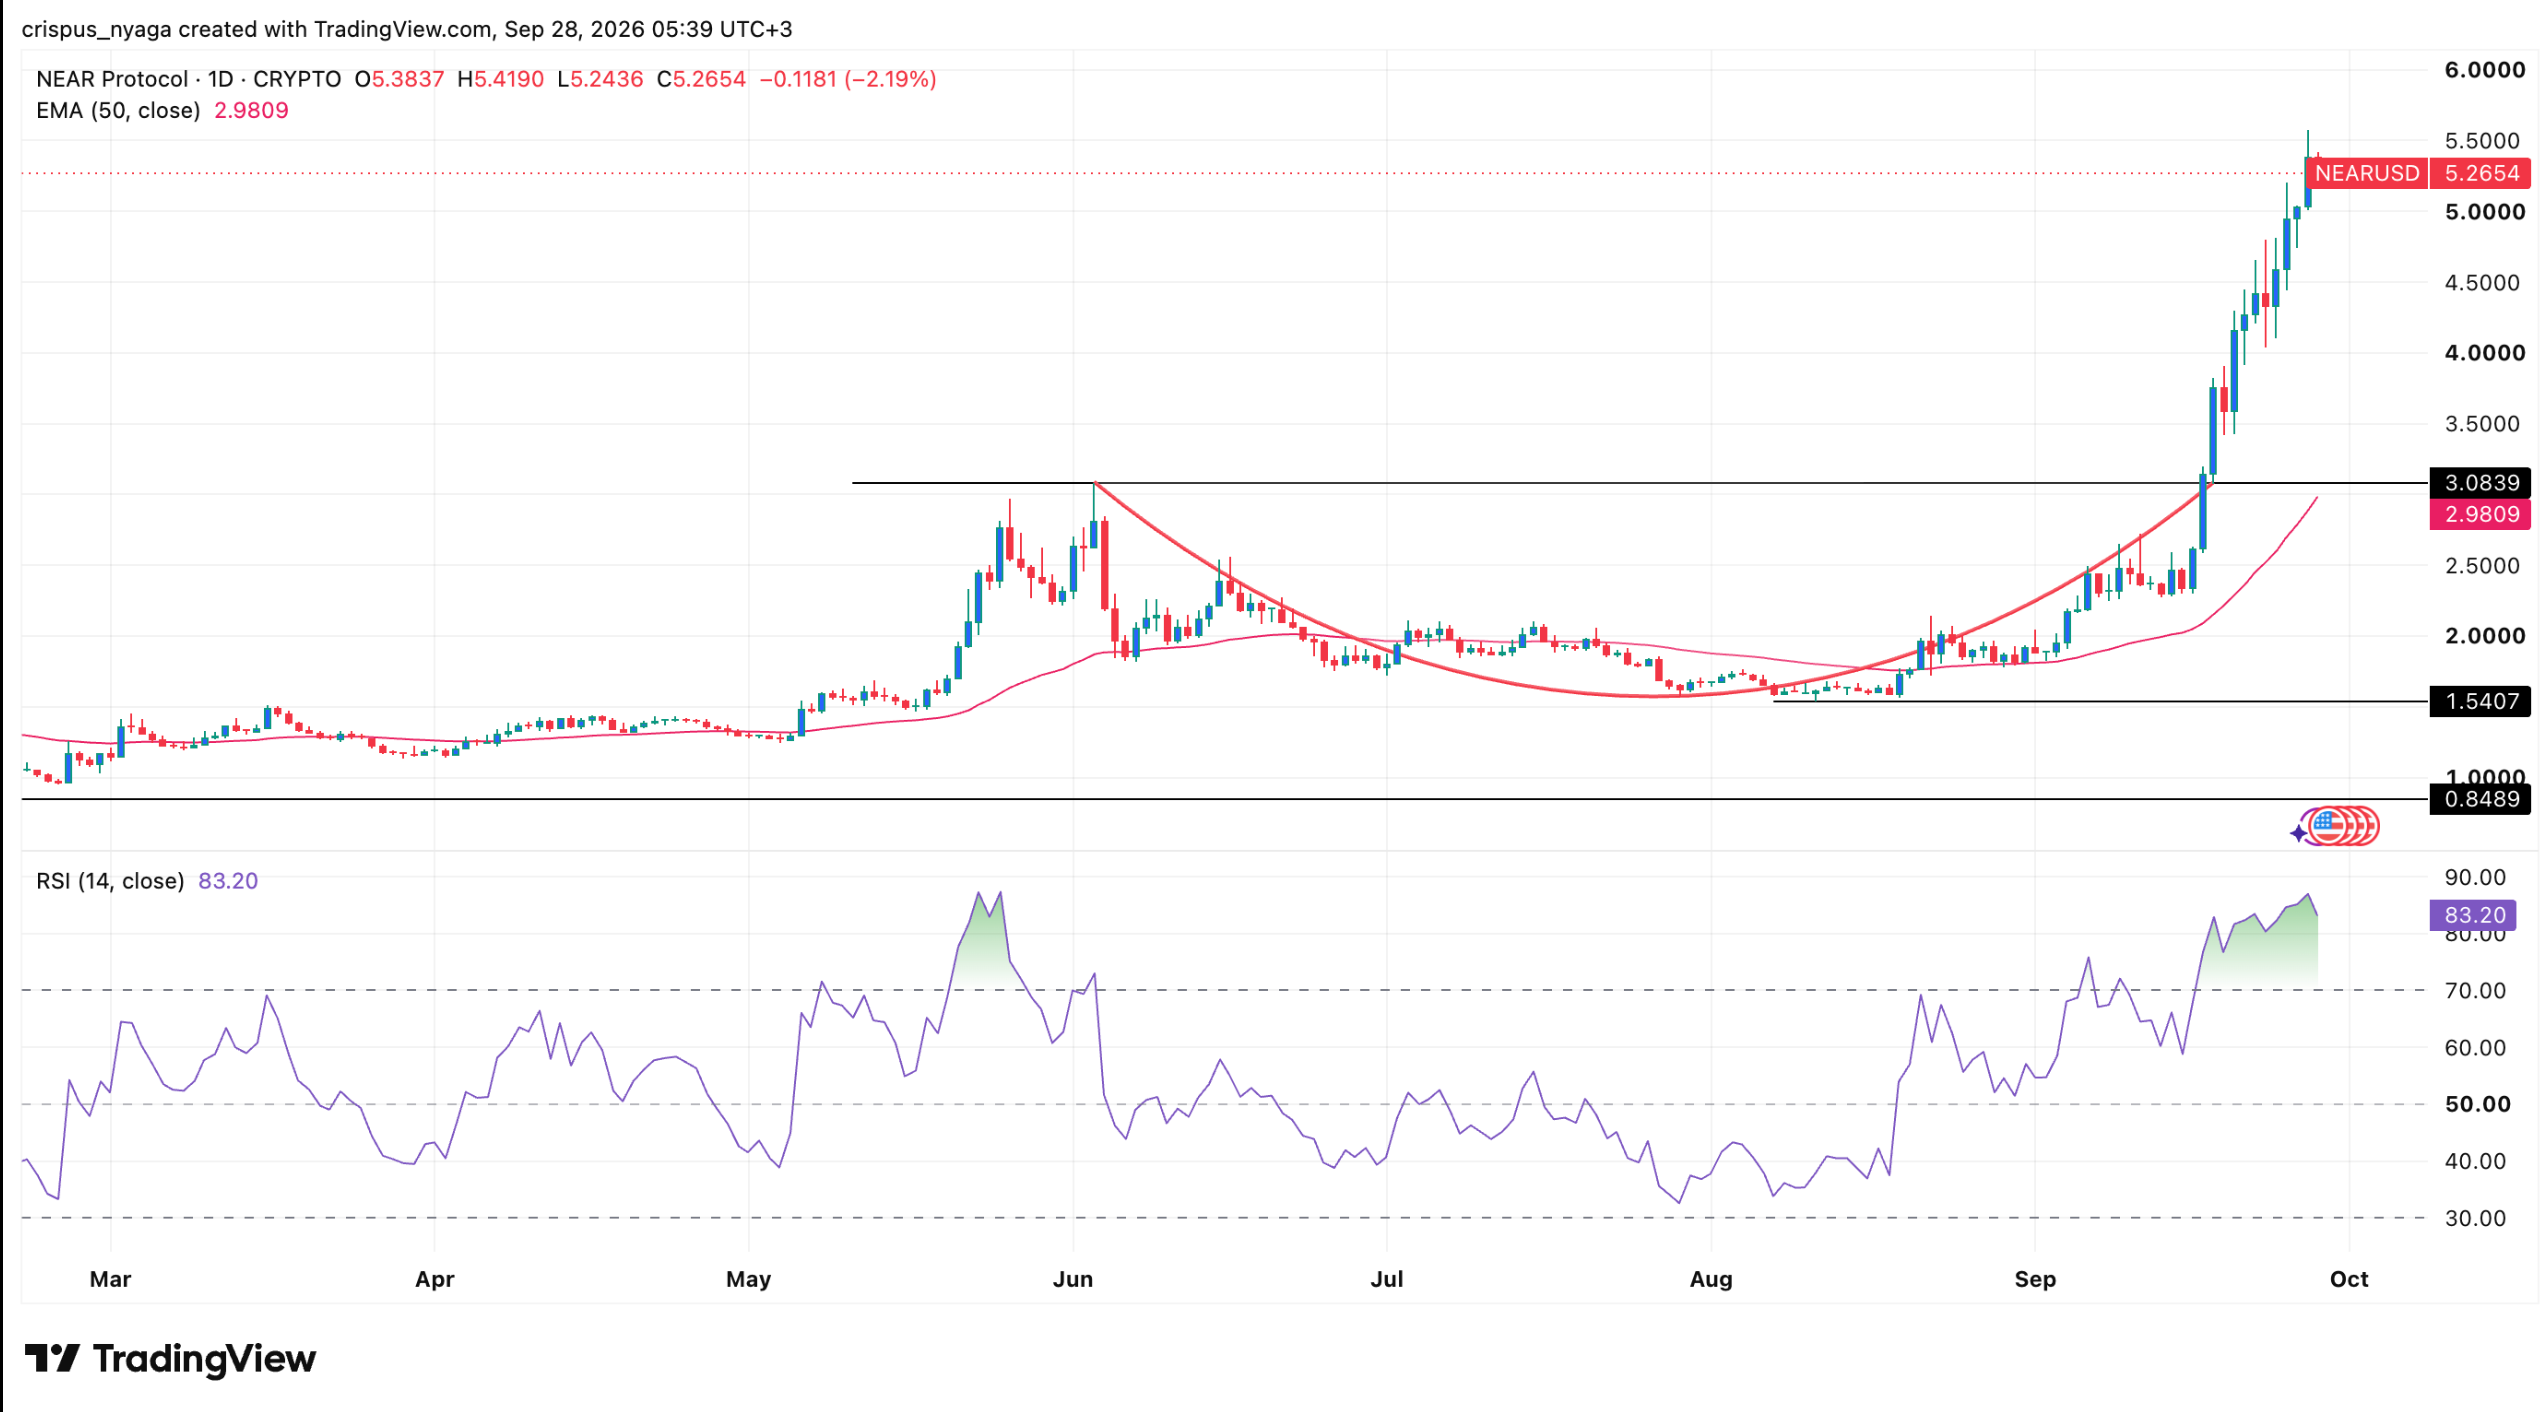The height and width of the screenshot is (1412, 2544).
Task: Click the Oct label on time axis
Action: pos(2351,1280)
